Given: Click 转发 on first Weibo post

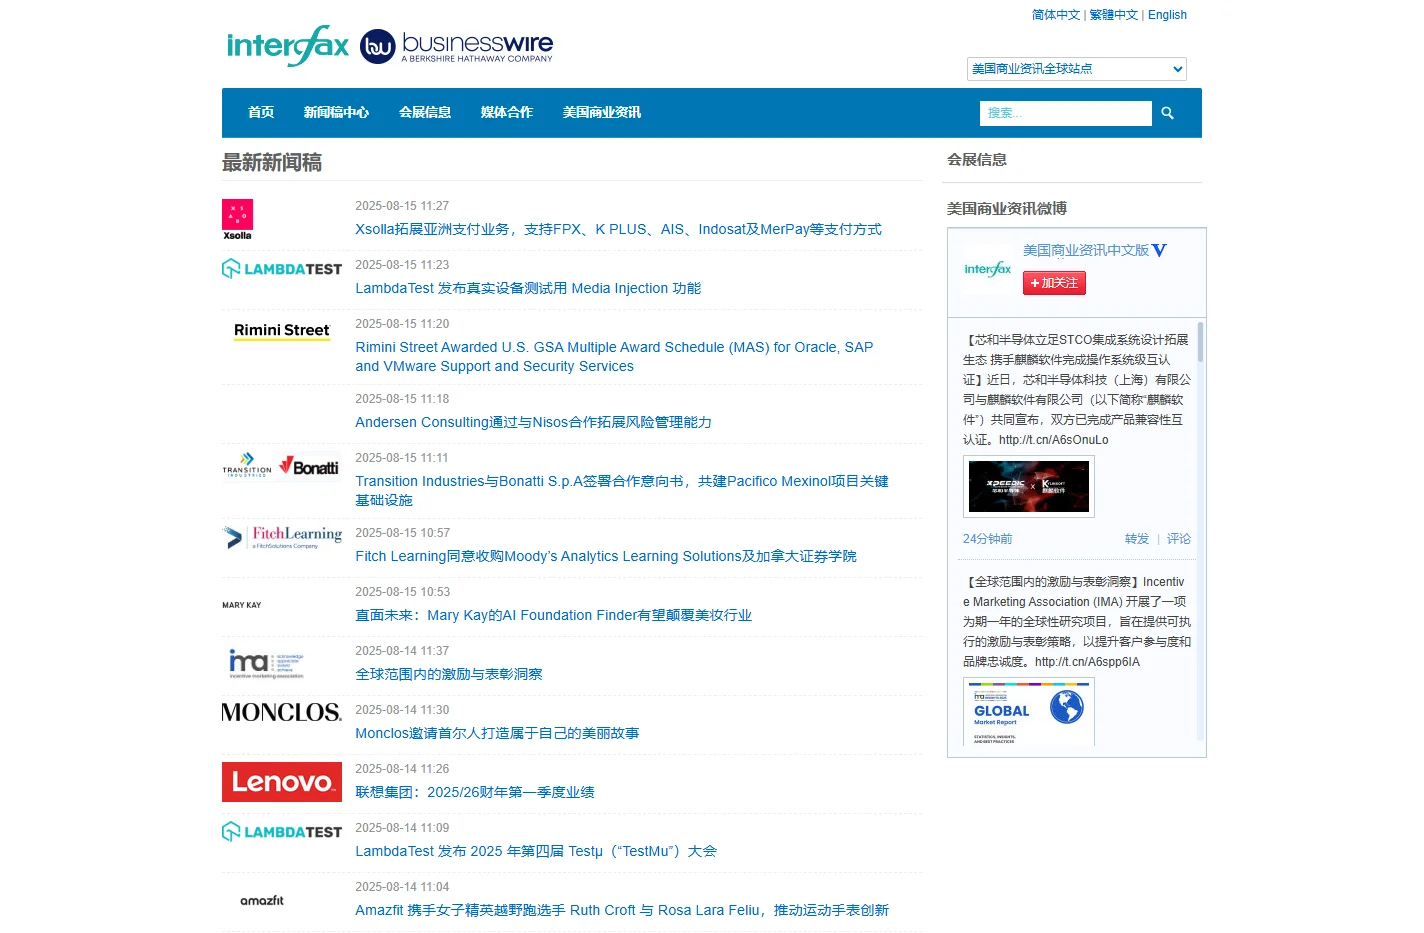Looking at the screenshot, I should point(1137,539).
